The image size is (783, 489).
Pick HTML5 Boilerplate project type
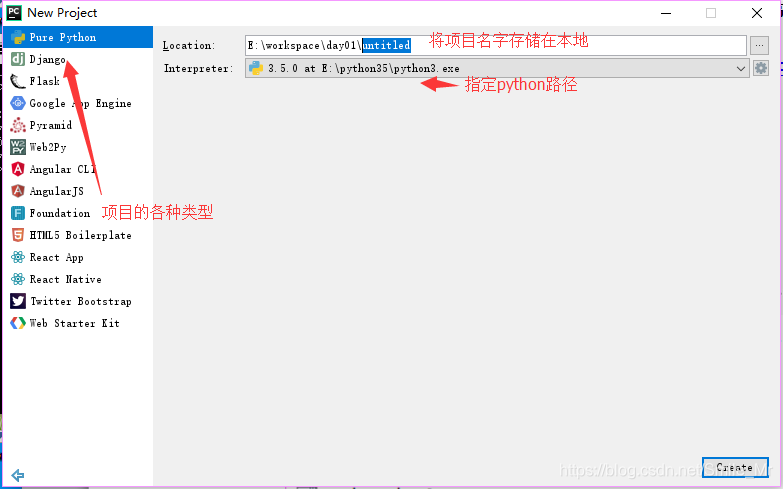[78, 235]
